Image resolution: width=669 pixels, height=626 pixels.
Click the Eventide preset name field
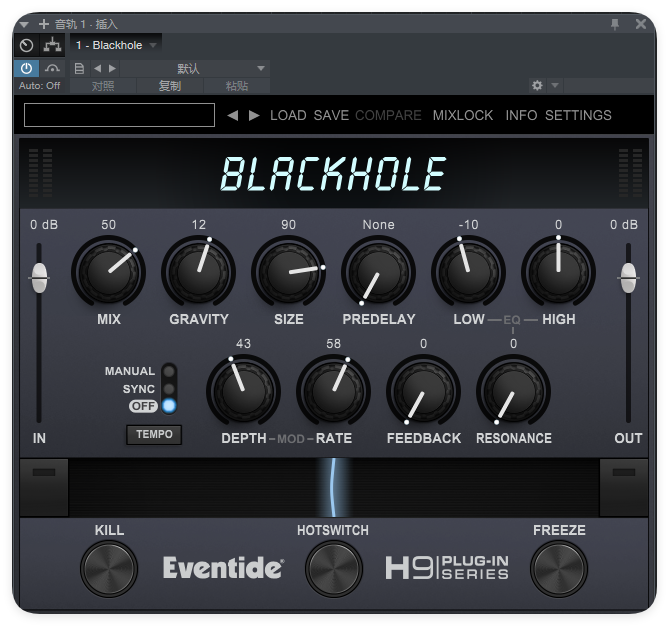pos(119,115)
